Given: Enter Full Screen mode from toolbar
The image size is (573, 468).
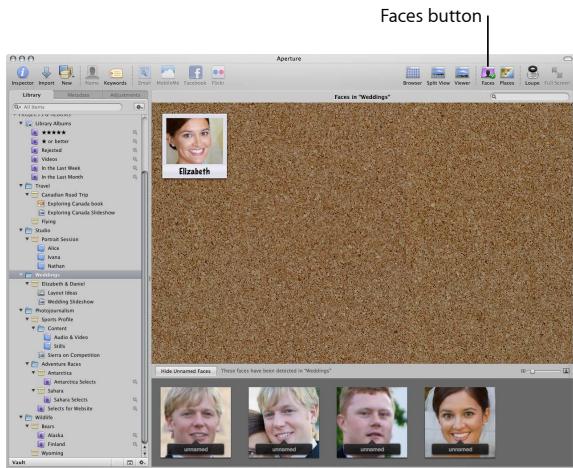Looking at the screenshot, I should [x=557, y=76].
